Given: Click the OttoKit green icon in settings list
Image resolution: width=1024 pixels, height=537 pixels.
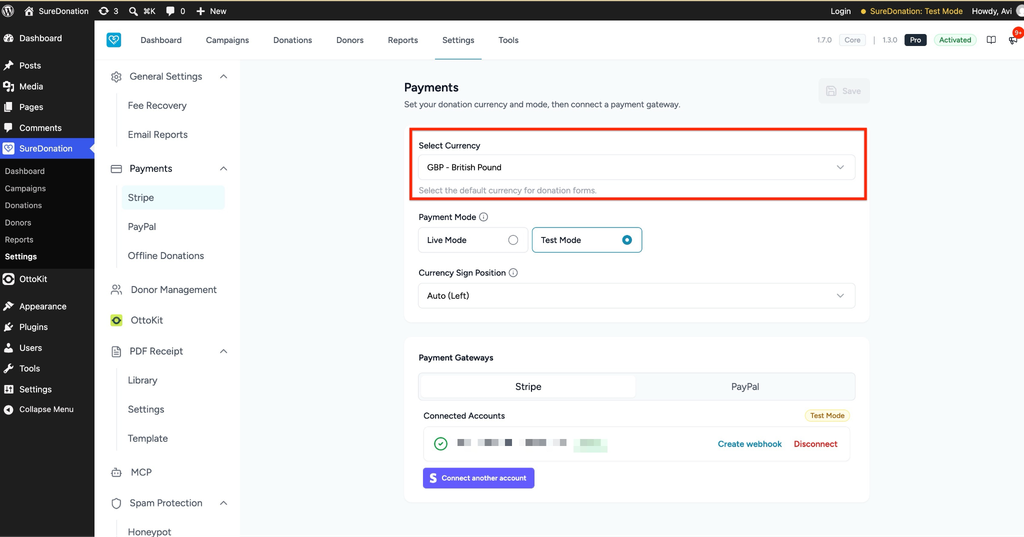Looking at the screenshot, I should pyautogui.click(x=116, y=320).
